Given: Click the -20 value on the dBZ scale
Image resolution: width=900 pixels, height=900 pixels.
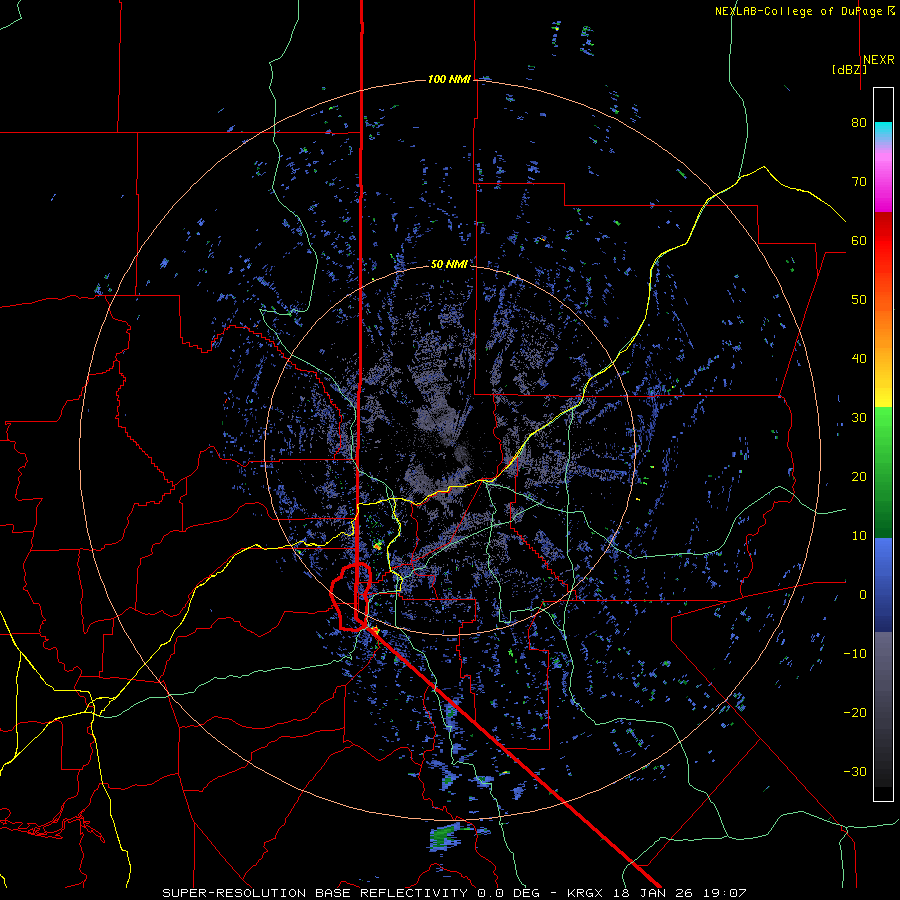Looking at the screenshot, I should pyautogui.click(x=855, y=713).
